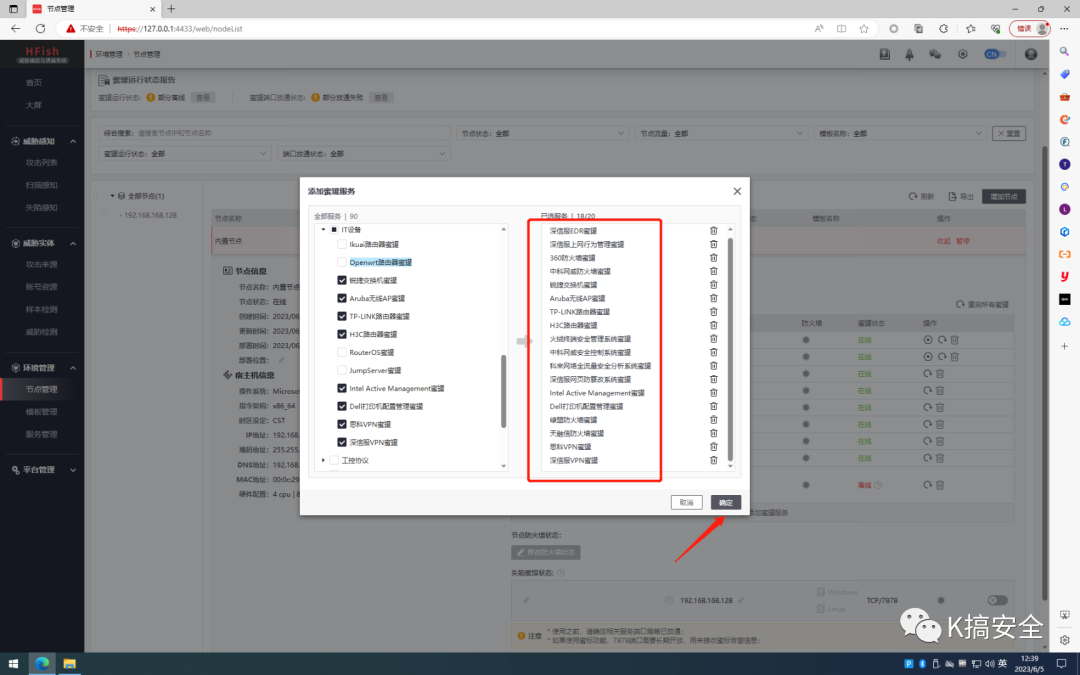This screenshot has height=675, width=1080.
Task: Open the WeChat icon in HFish header
Action: click(935, 54)
